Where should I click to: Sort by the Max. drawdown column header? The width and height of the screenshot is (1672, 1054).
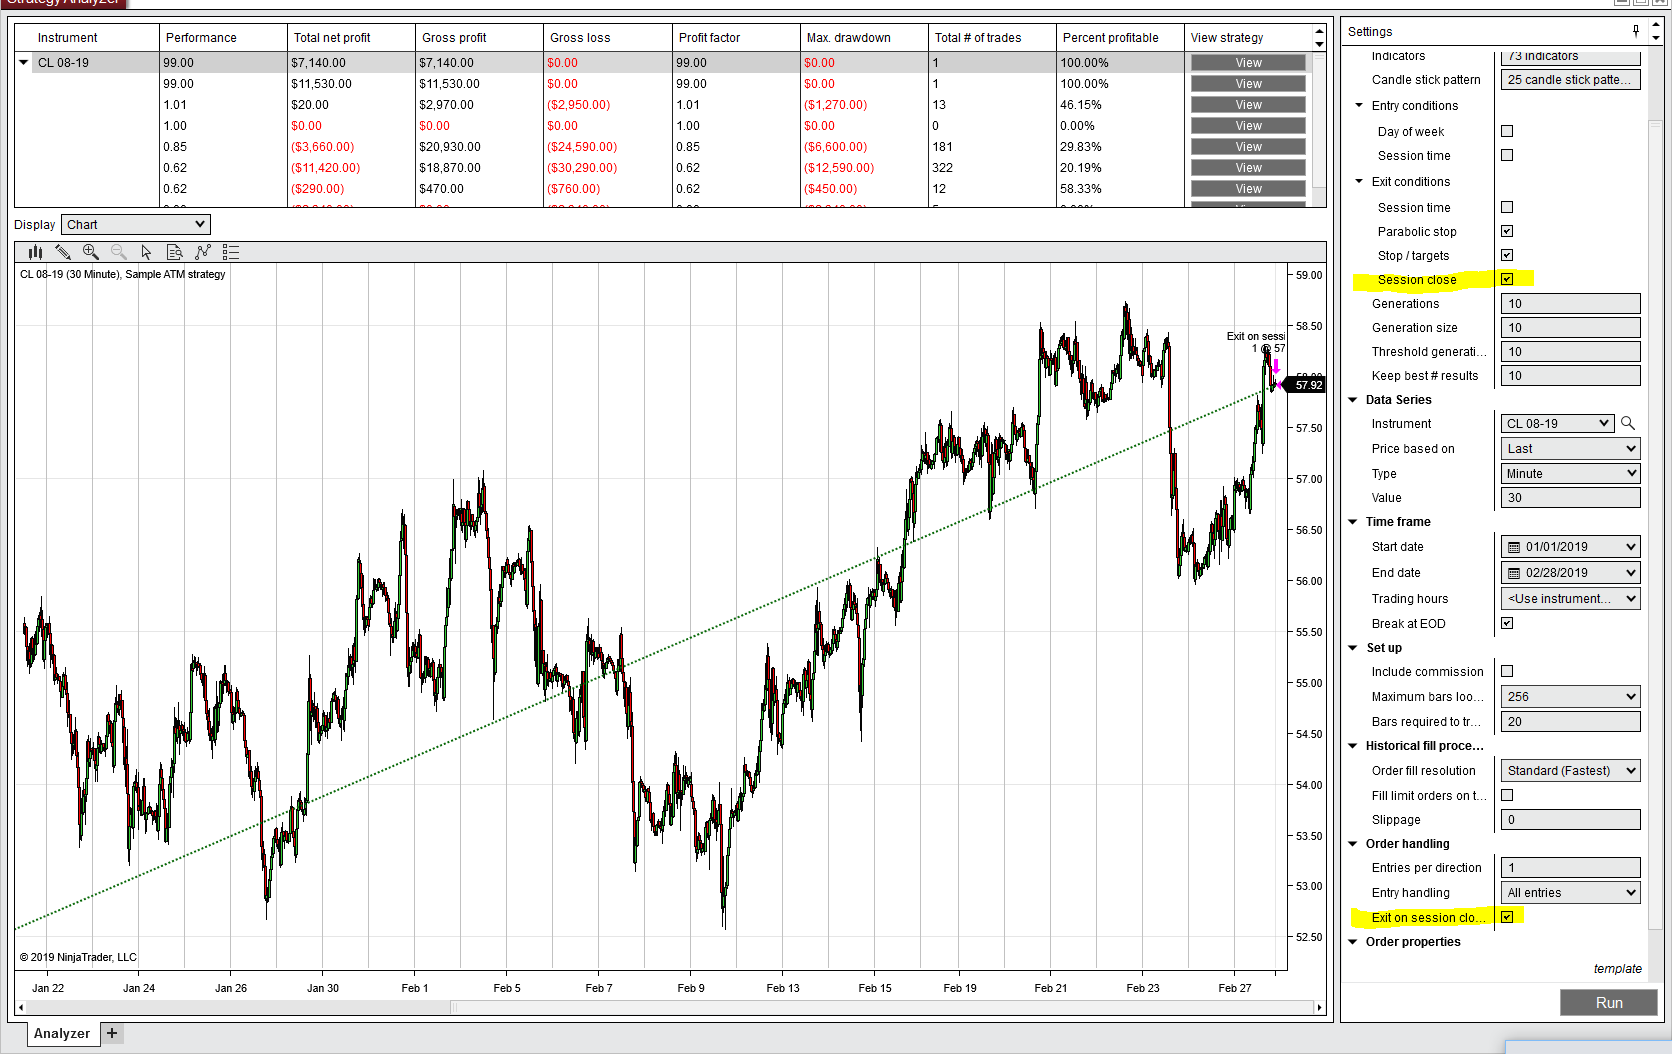tap(864, 38)
